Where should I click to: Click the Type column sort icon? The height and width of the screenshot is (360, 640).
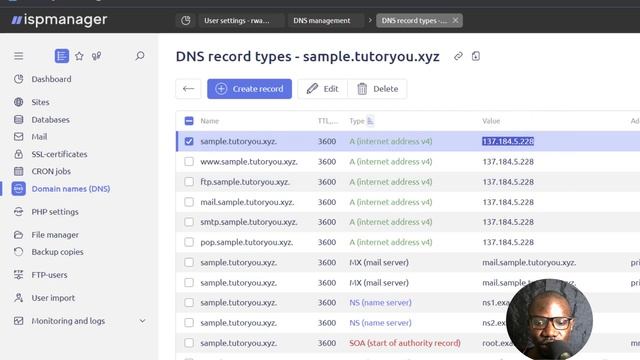click(370, 121)
